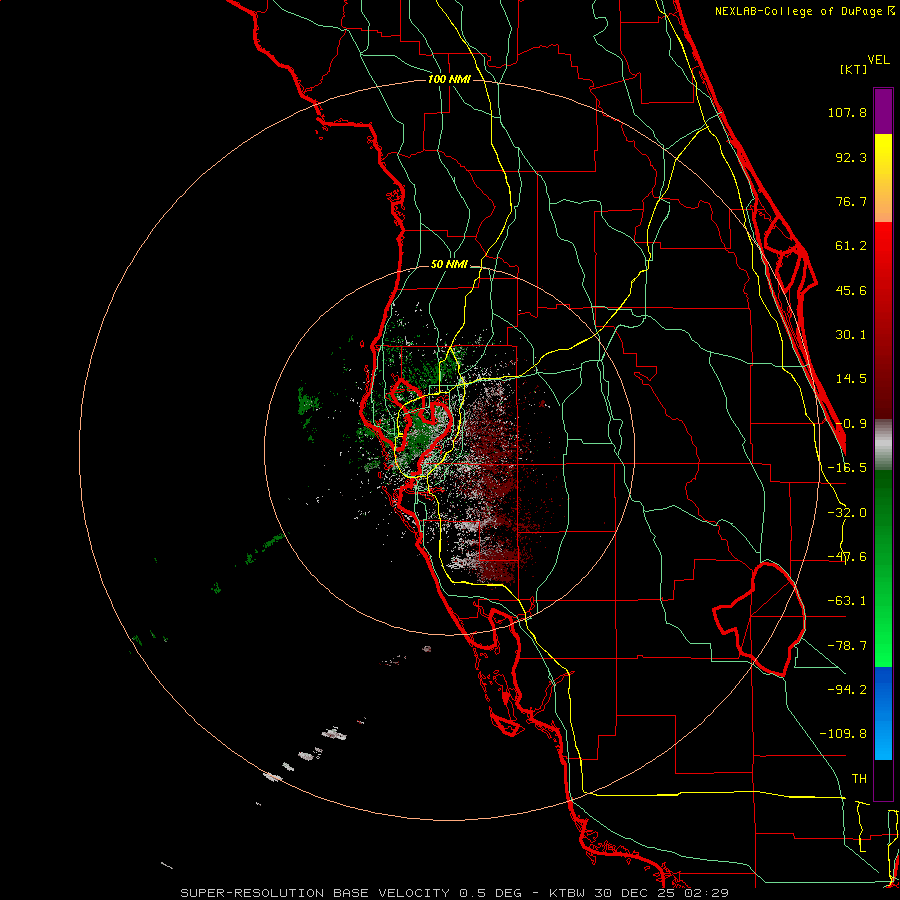Screen dimensions: 900x900
Task: Click the 50 NMI range ring label
Action: coord(449,264)
